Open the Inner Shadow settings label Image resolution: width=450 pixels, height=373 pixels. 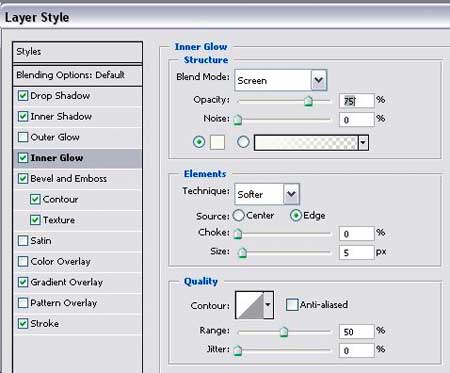[61, 117]
